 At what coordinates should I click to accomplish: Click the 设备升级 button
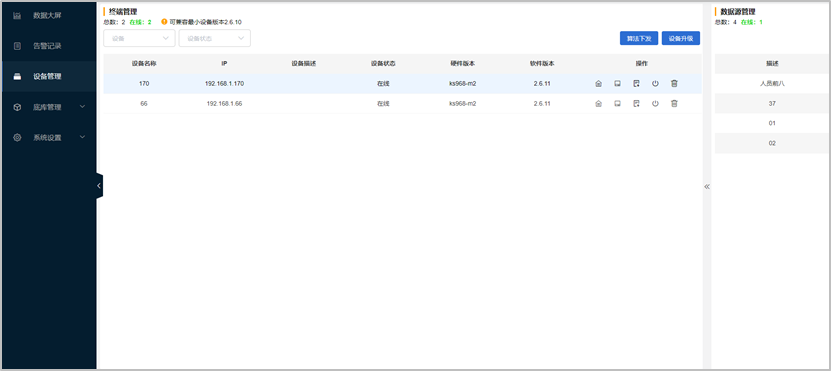(x=680, y=38)
